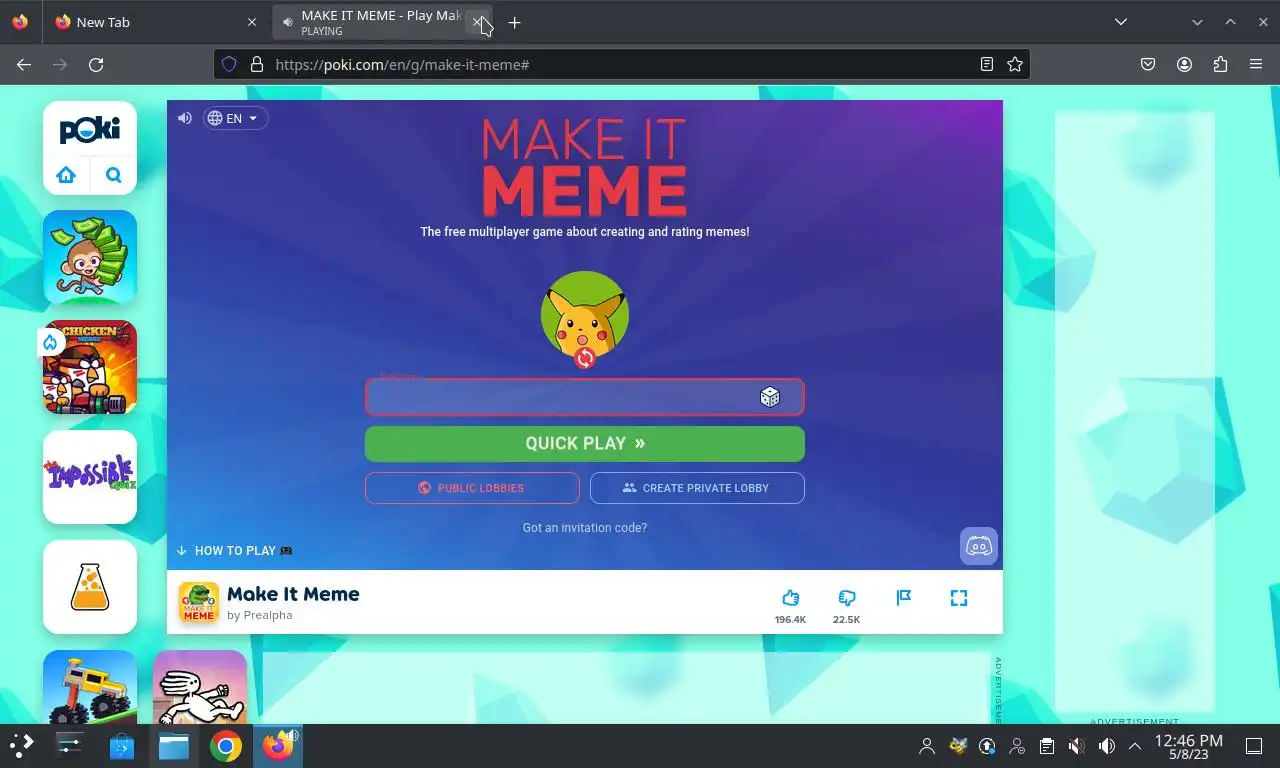Screen dimensions: 1280x768
Task: Open the Impossible Quiz game tile
Action: pyautogui.click(x=90, y=477)
